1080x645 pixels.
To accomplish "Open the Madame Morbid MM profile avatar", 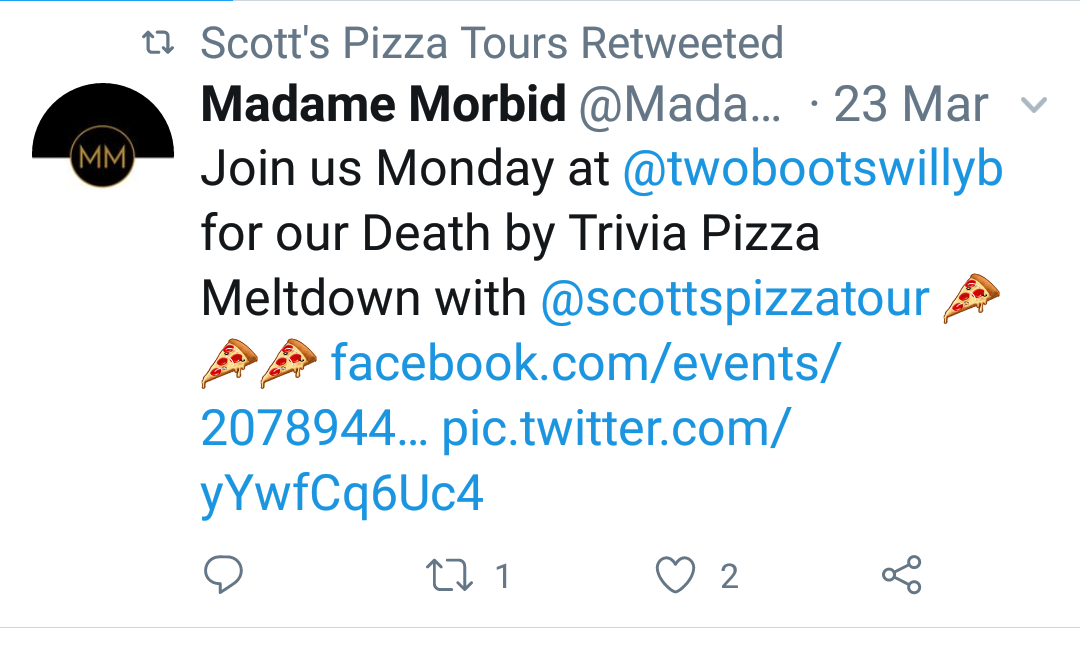I will [103, 136].
